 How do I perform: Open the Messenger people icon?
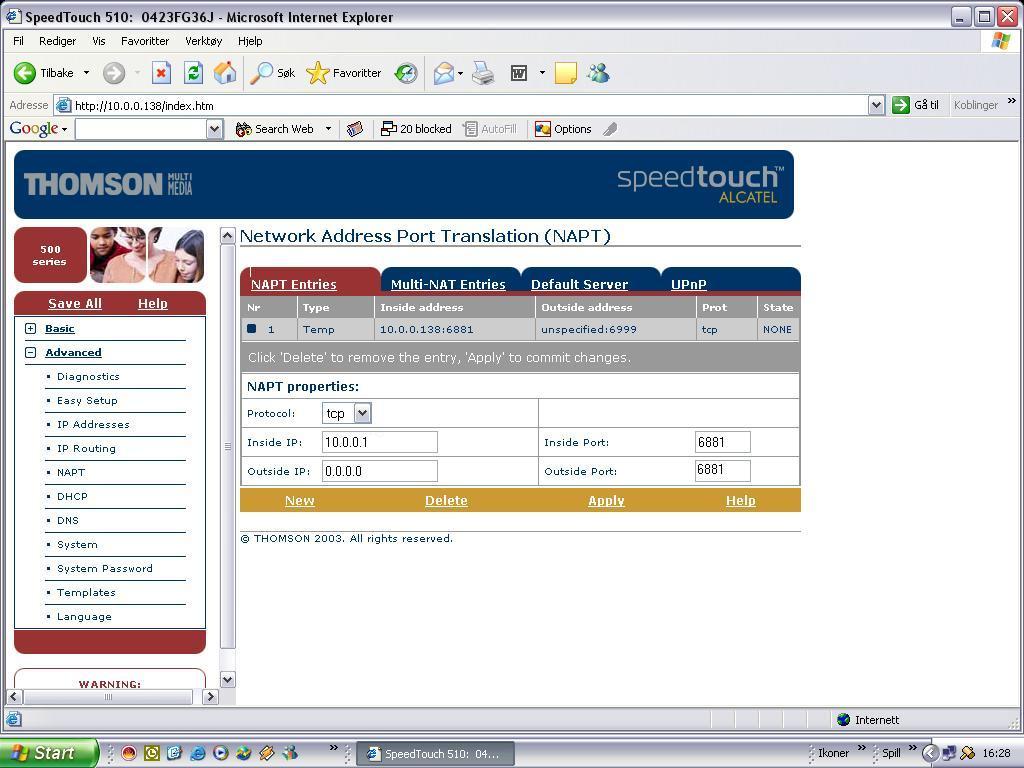pyautogui.click(x=598, y=73)
